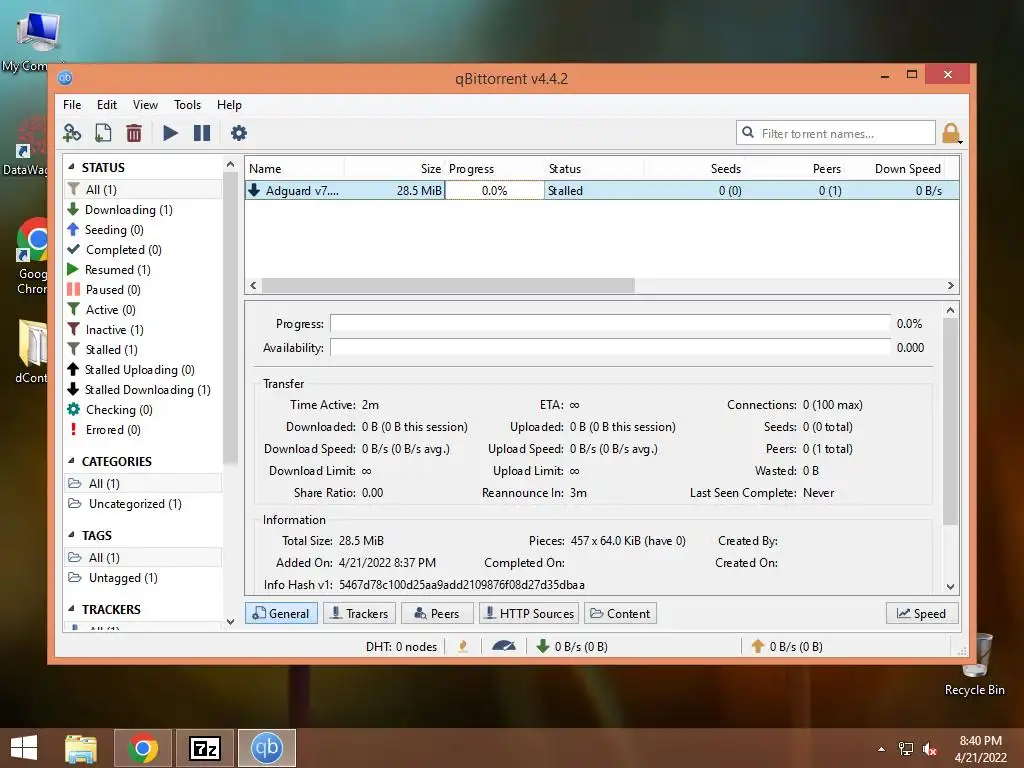Open the View menu

tap(145, 104)
